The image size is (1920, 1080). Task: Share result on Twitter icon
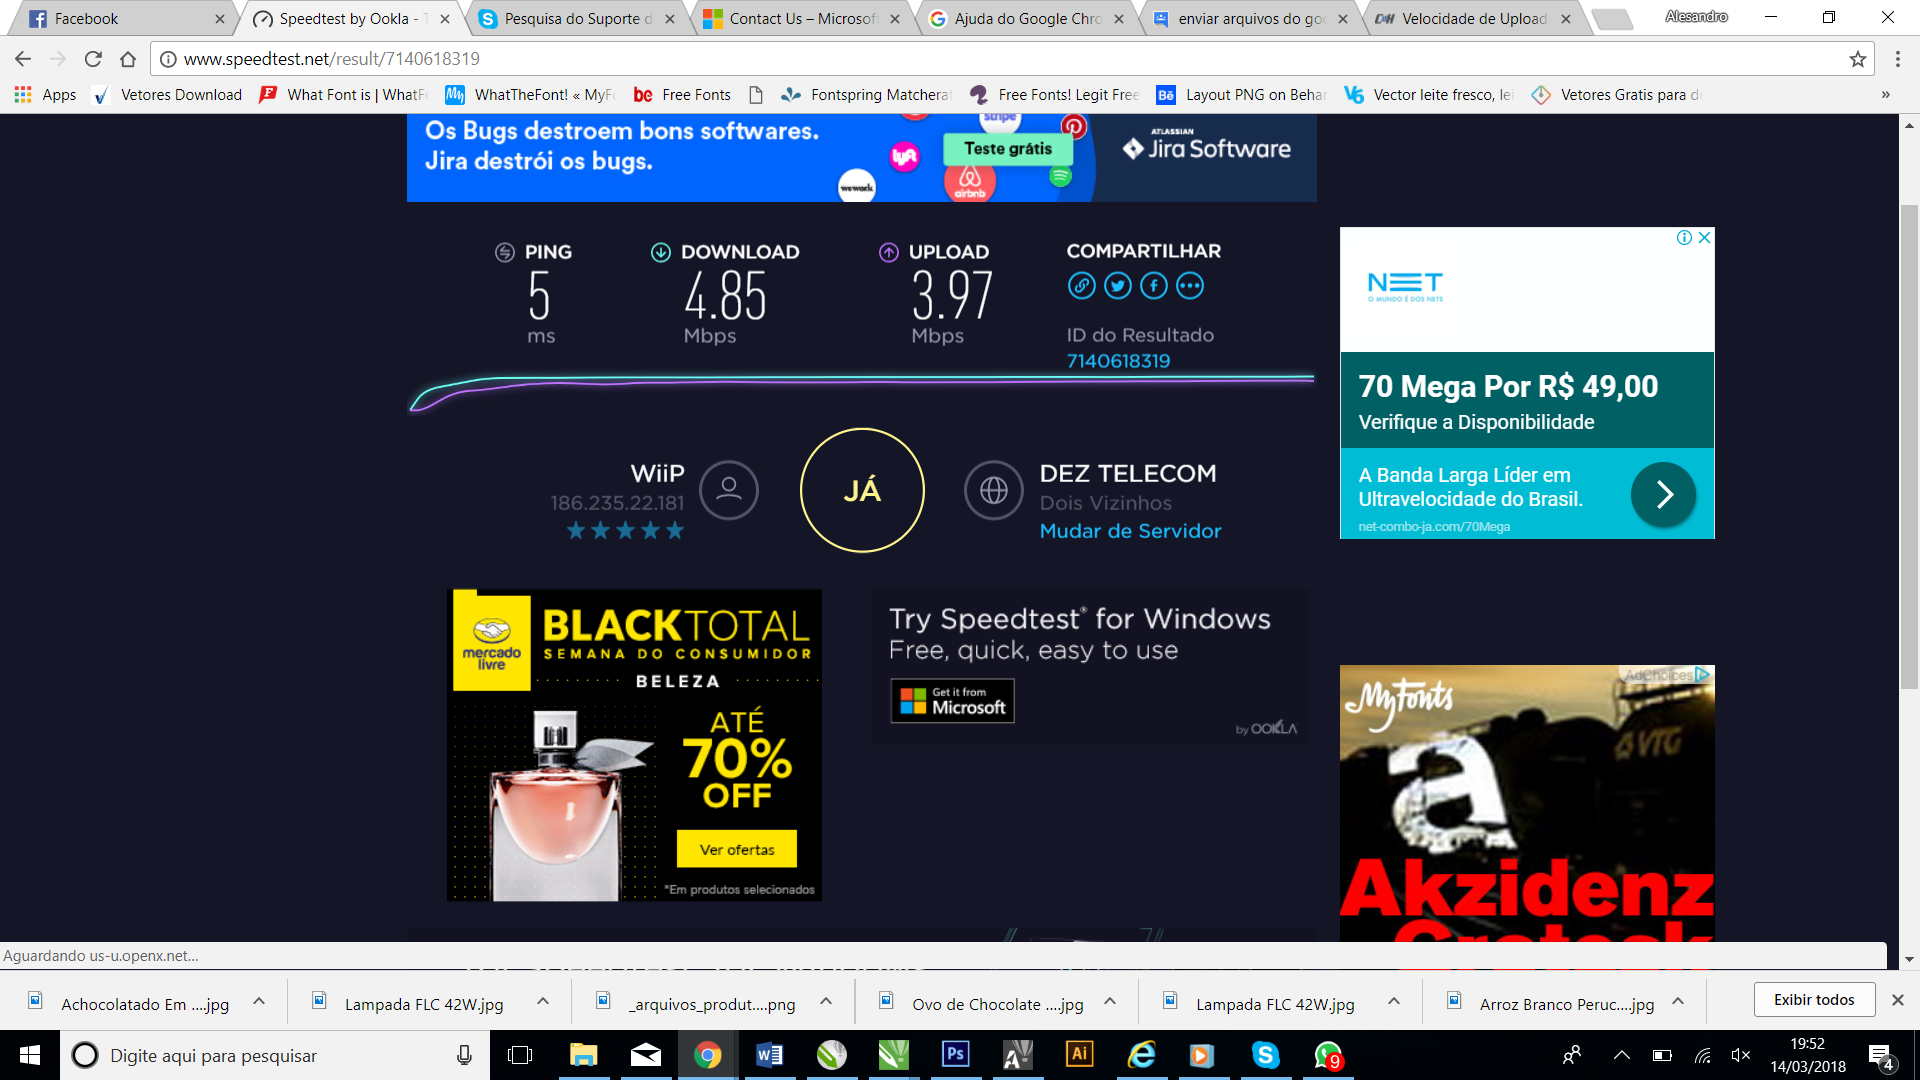click(1117, 286)
